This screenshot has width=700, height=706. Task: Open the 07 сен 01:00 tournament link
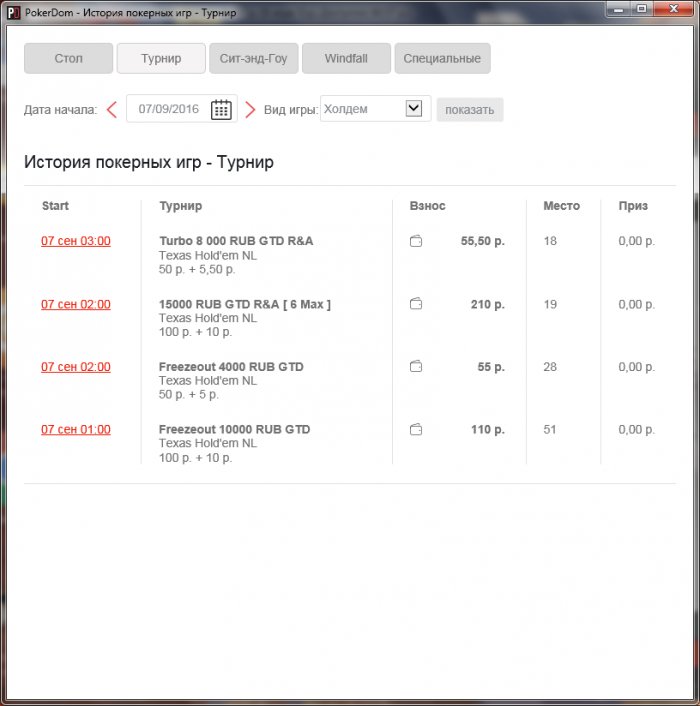76,430
